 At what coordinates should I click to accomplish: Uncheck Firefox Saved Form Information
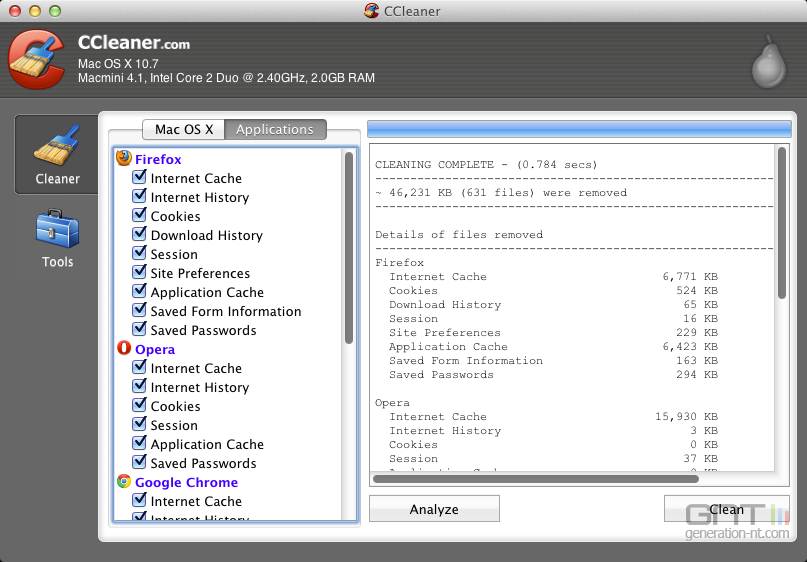tap(139, 310)
